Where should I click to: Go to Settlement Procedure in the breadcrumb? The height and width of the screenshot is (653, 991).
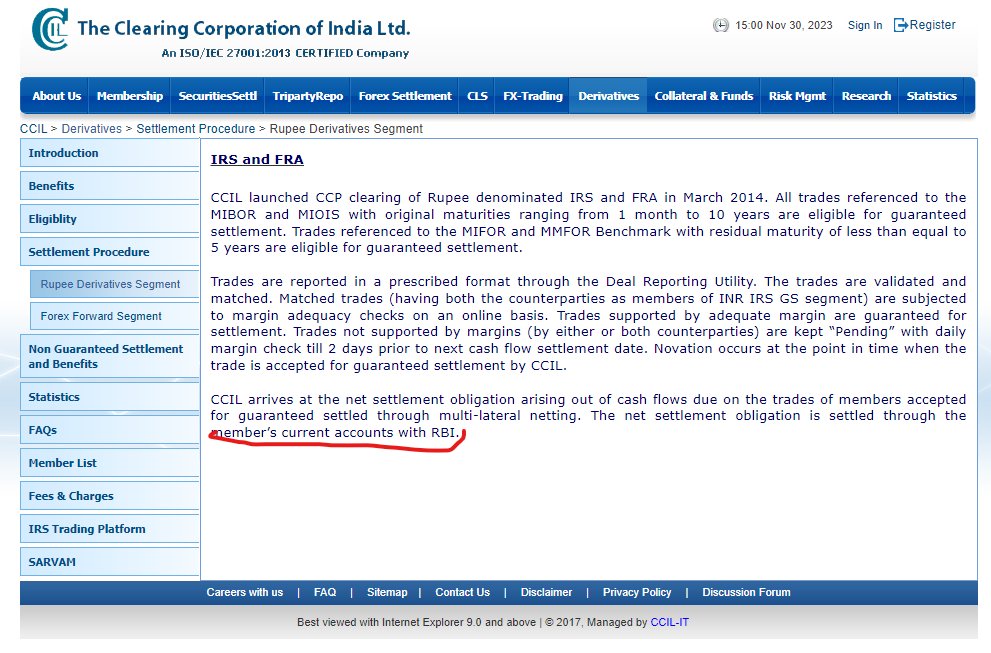point(196,129)
